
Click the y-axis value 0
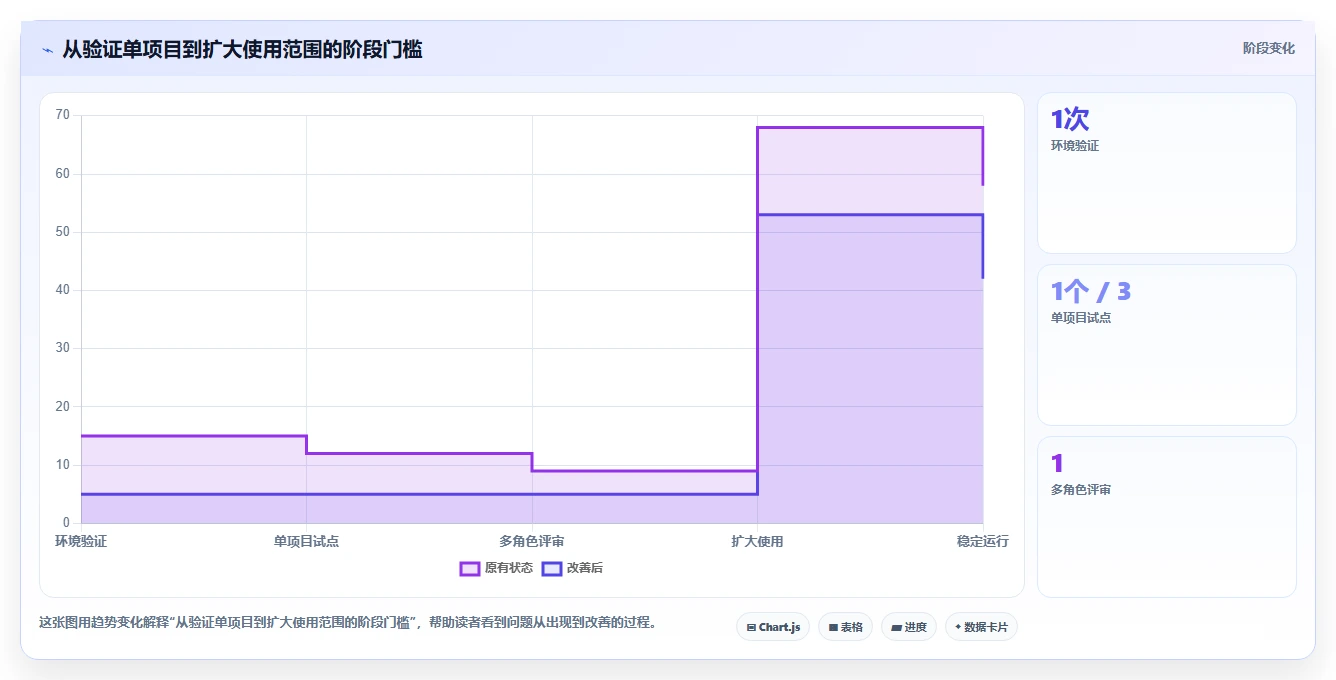click(67, 522)
